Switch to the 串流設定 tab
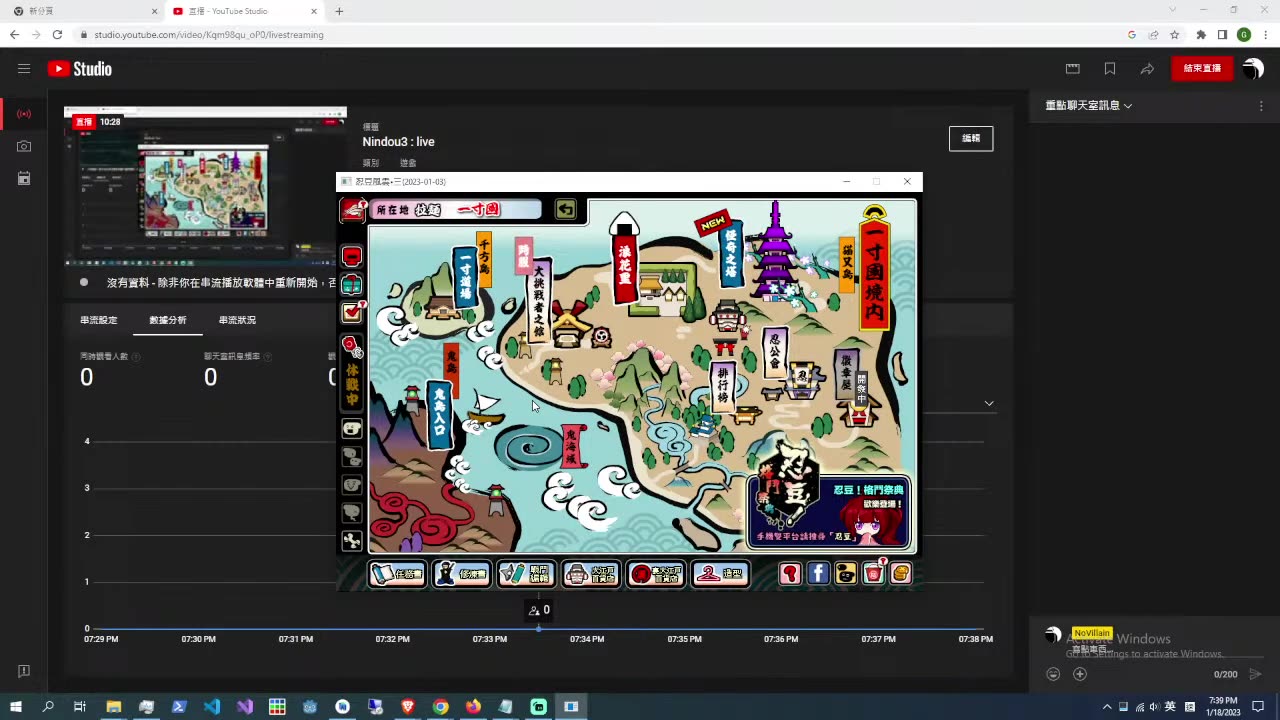The width and height of the screenshot is (1280, 720). (x=99, y=320)
